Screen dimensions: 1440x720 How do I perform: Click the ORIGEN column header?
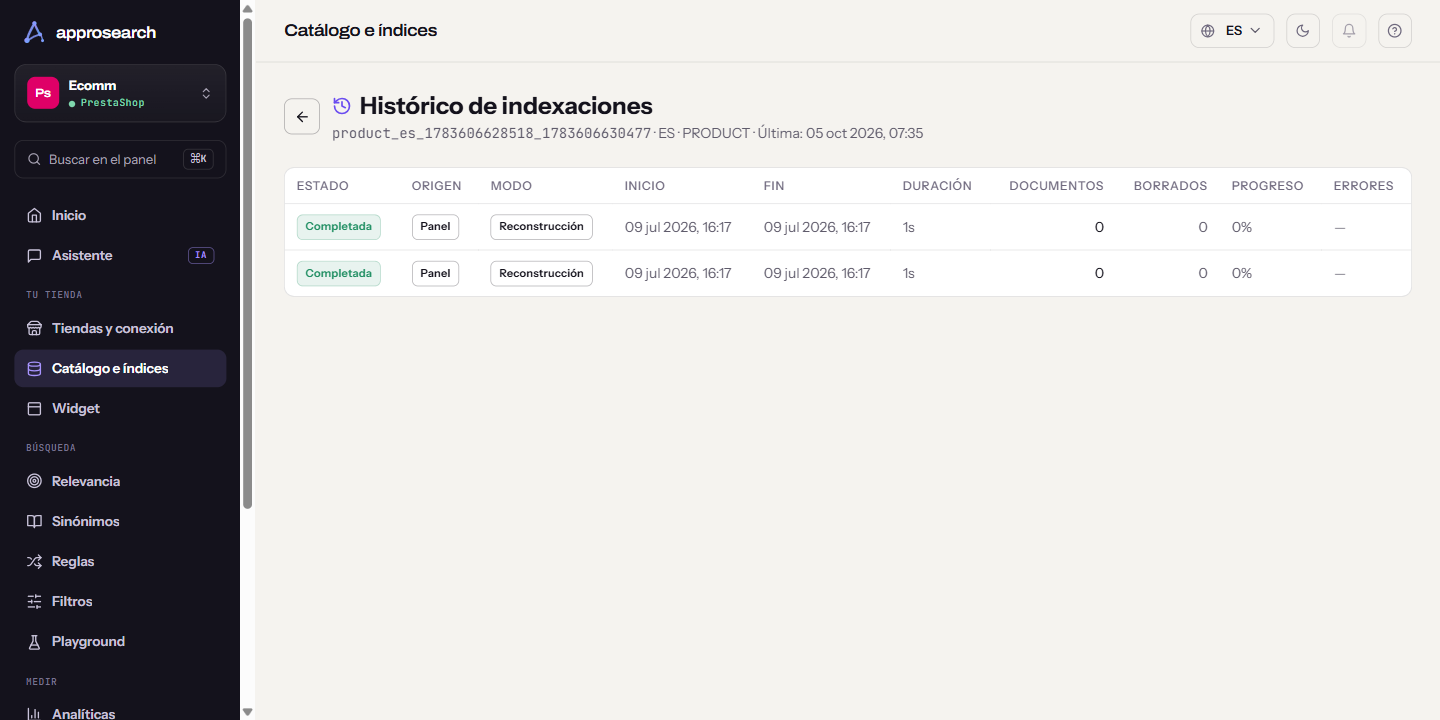pyautogui.click(x=437, y=186)
